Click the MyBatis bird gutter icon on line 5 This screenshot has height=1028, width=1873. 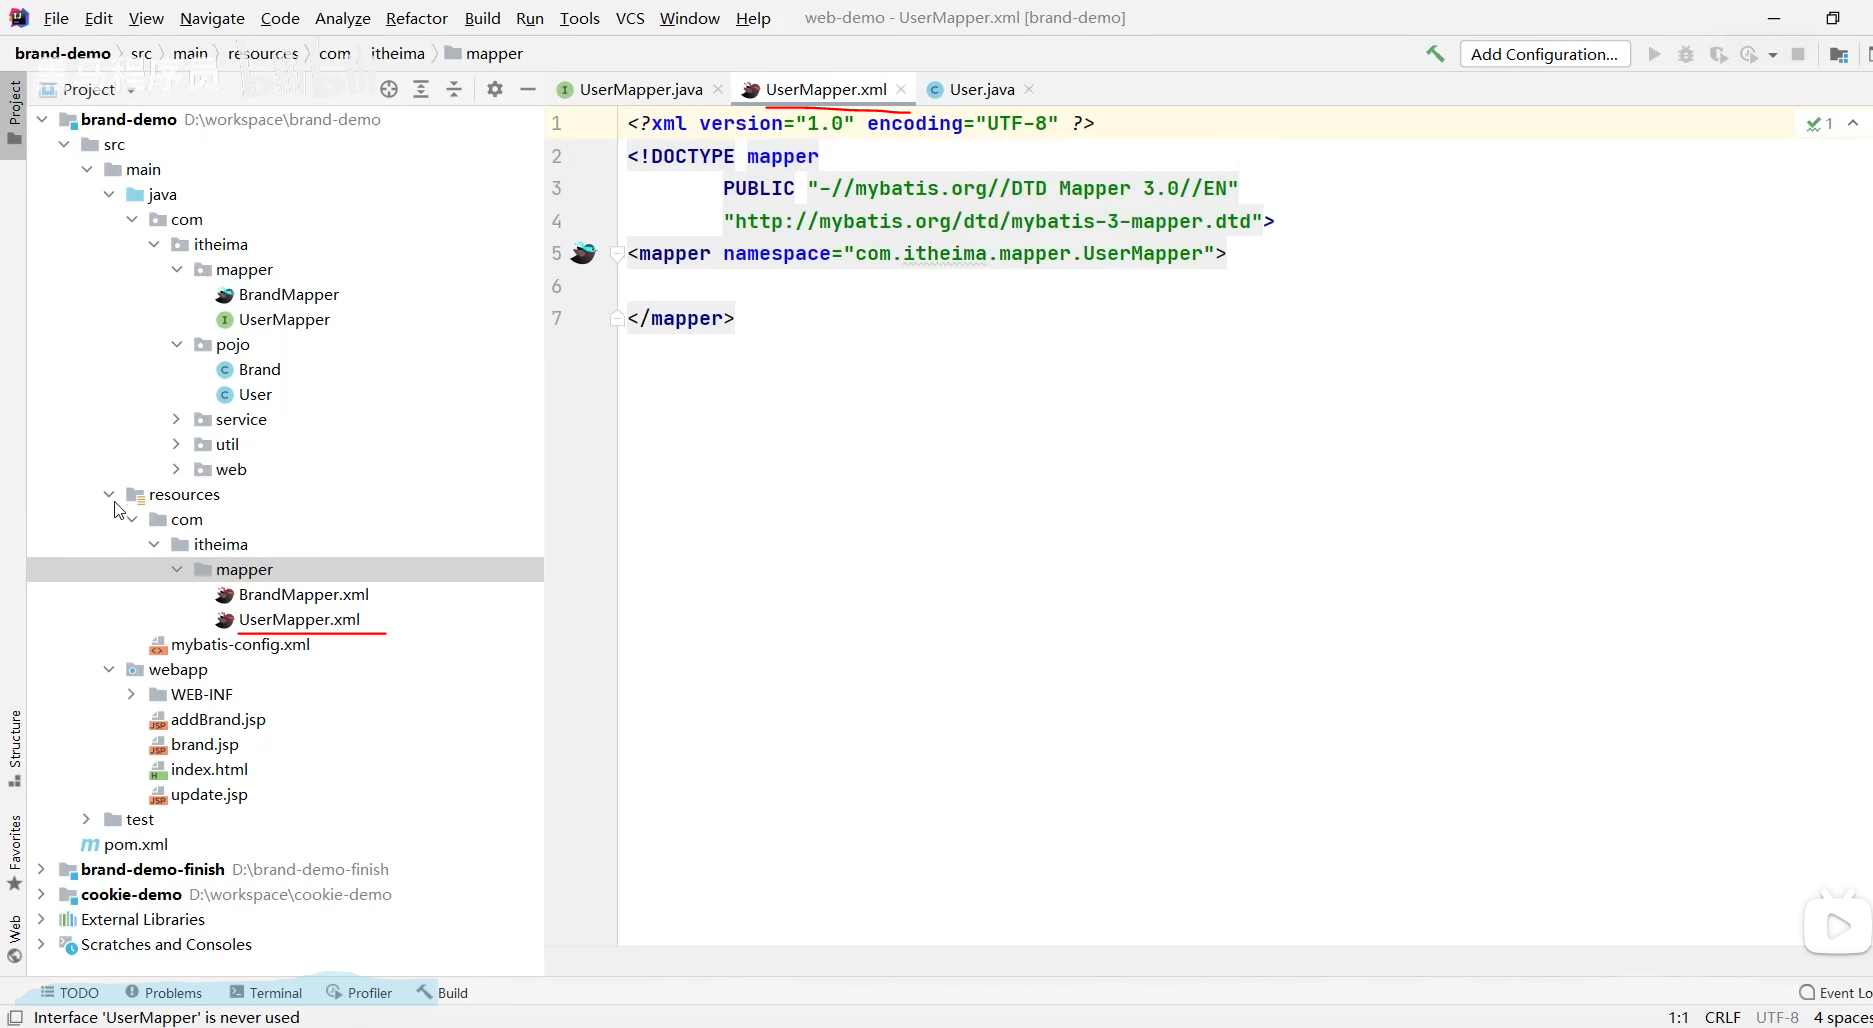pyautogui.click(x=583, y=253)
